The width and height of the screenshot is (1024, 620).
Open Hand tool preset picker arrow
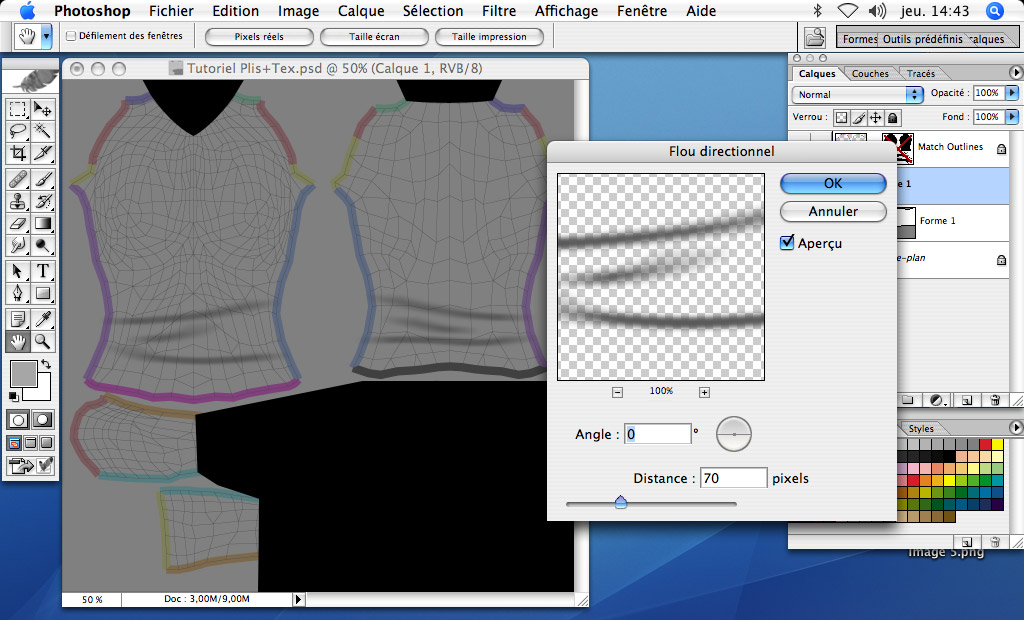tap(46, 37)
